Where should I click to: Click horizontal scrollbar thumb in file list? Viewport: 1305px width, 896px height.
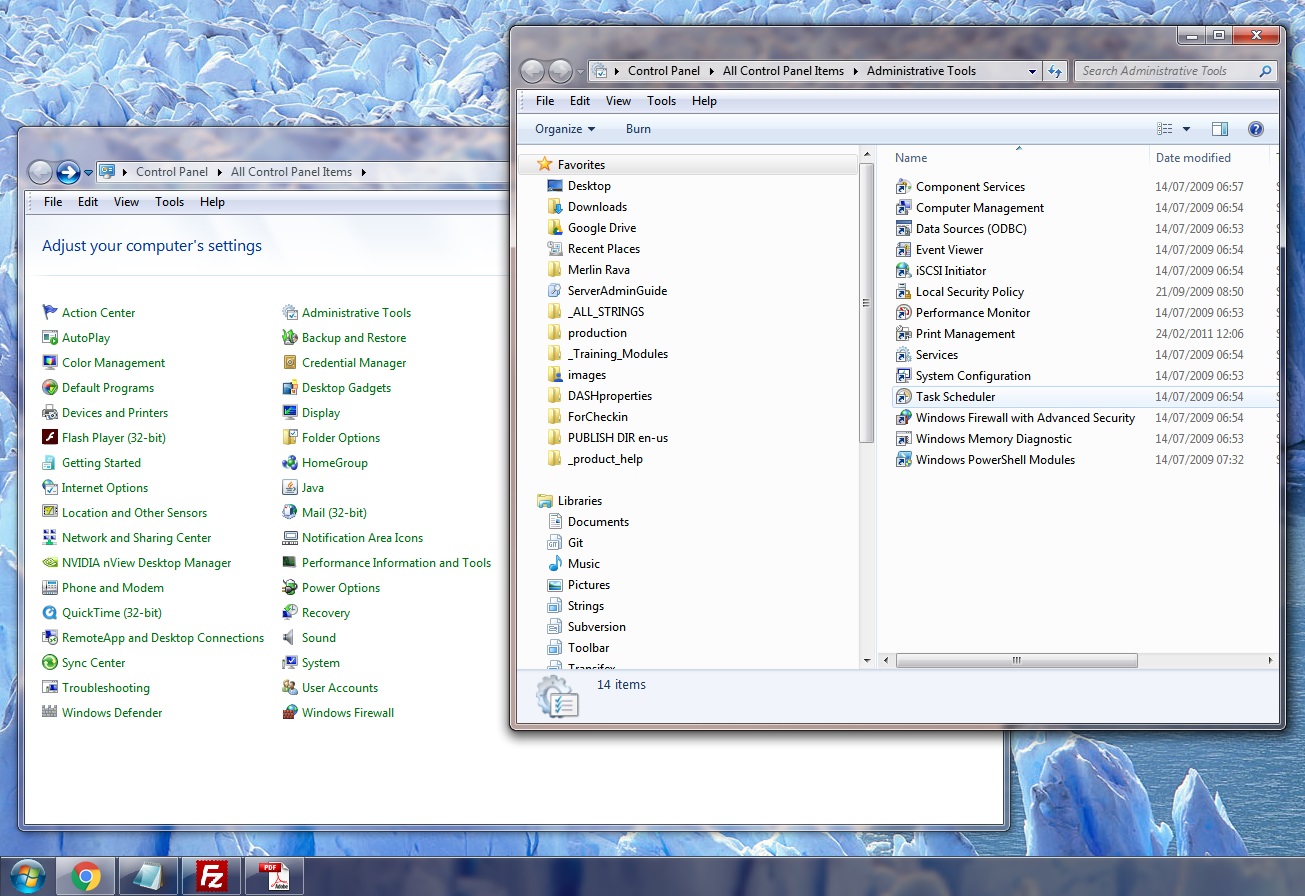1016,661
